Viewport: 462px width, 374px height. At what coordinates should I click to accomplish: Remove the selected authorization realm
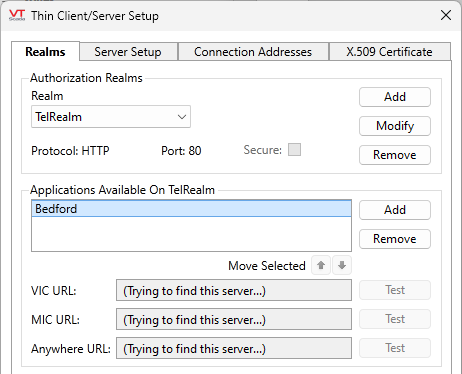tap(395, 155)
